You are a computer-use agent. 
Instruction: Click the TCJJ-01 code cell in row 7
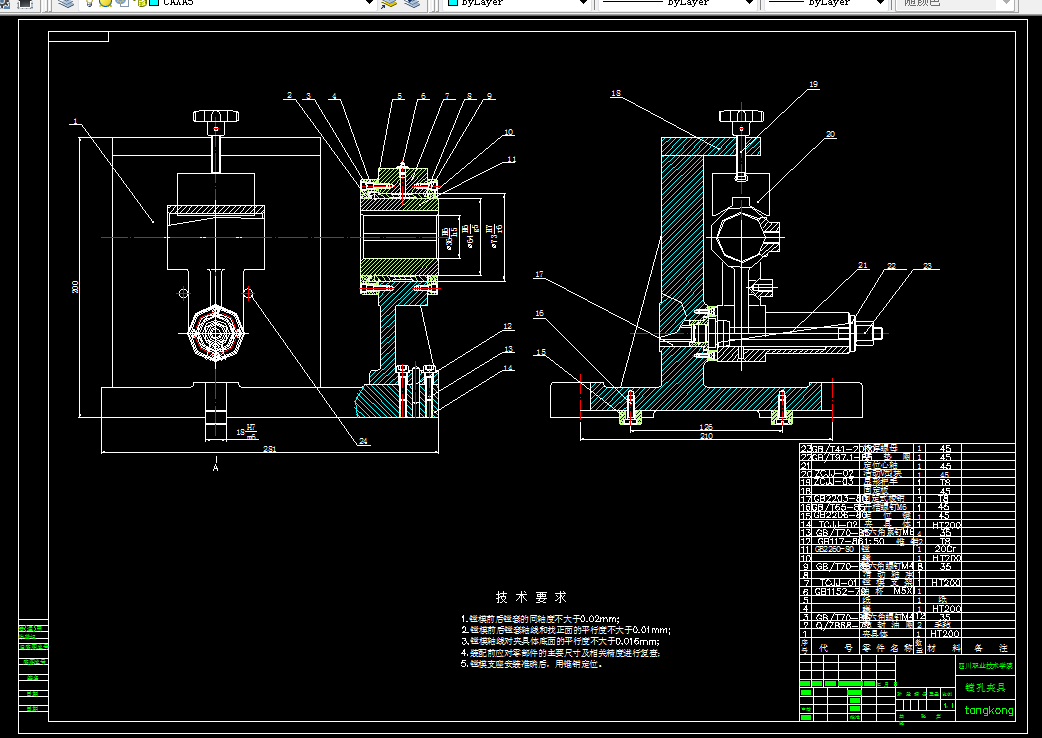click(x=835, y=583)
